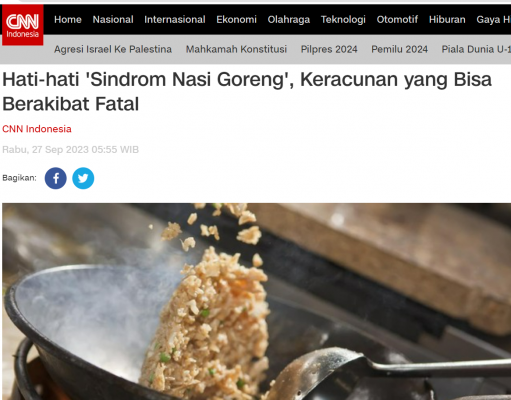Share article via Facebook icon

pyautogui.click(x=56, y=178)
